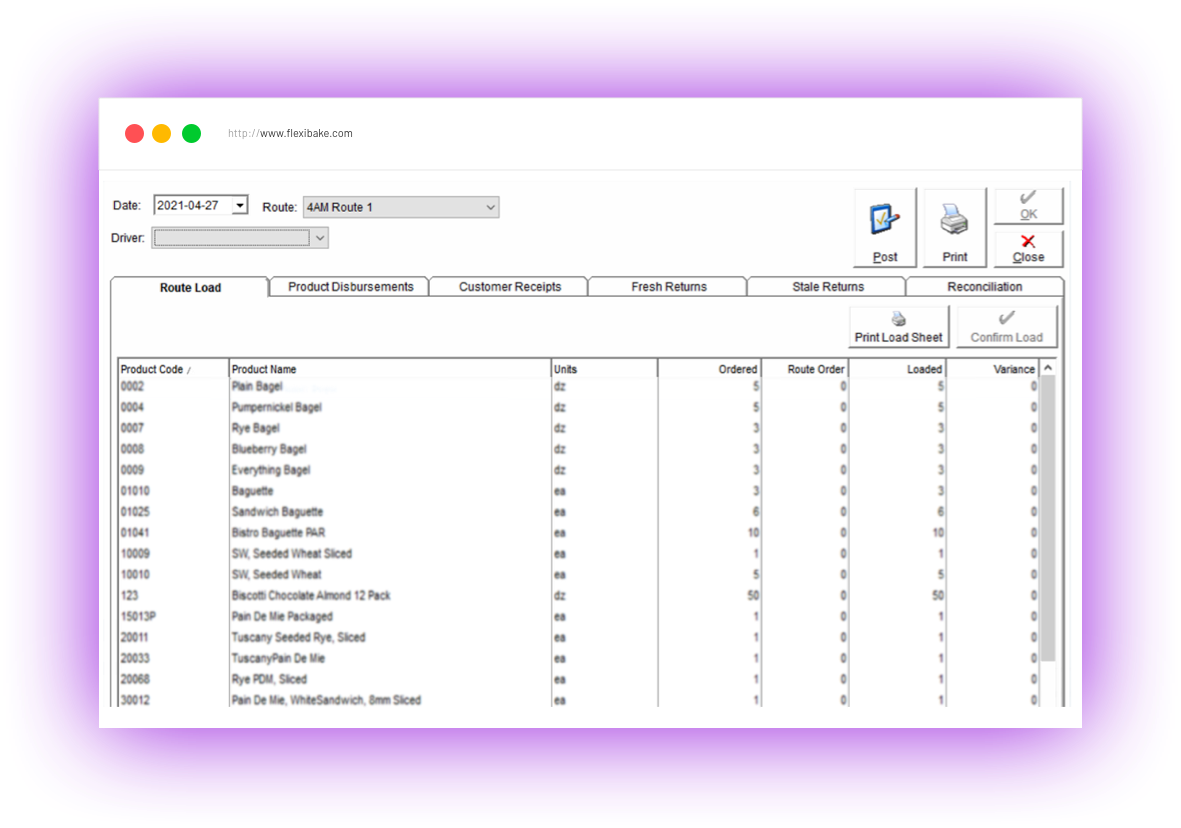The image size is (1181, 828).
Task: Click the green window dot
Action: coord(191,133)
